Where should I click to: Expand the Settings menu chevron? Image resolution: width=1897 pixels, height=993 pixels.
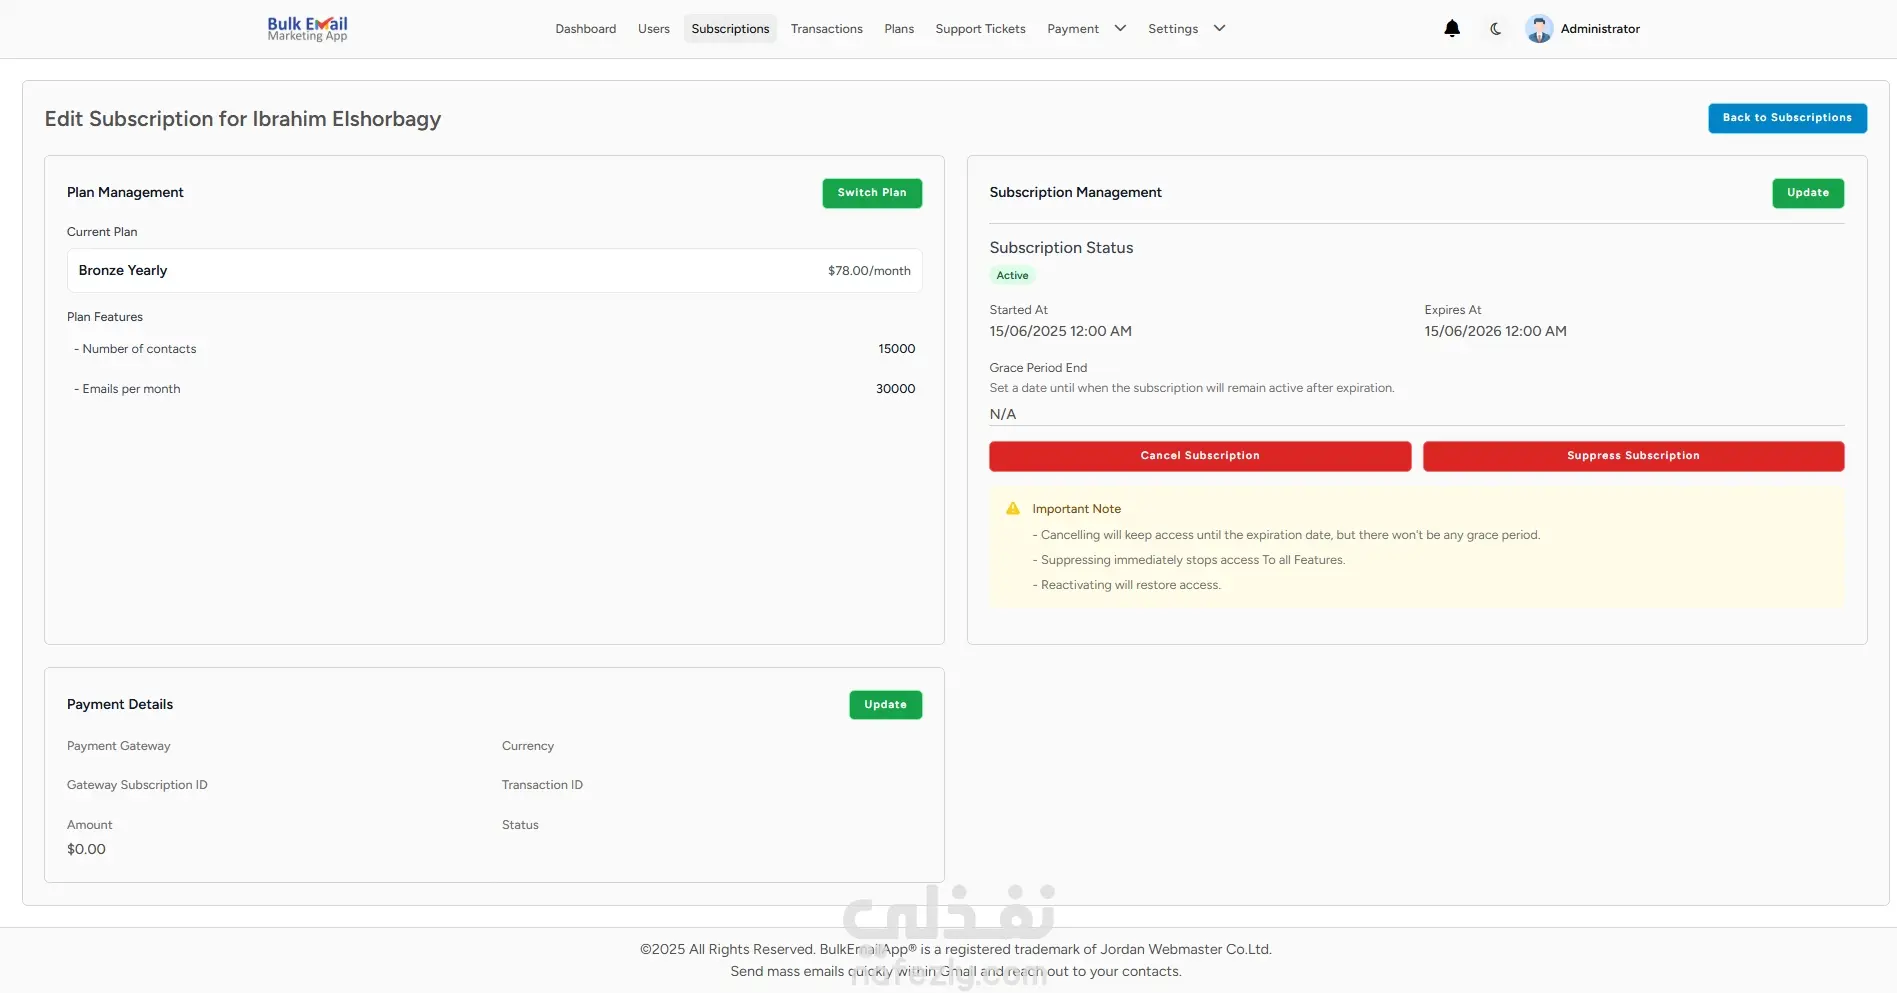click(x=1219, y=28)
